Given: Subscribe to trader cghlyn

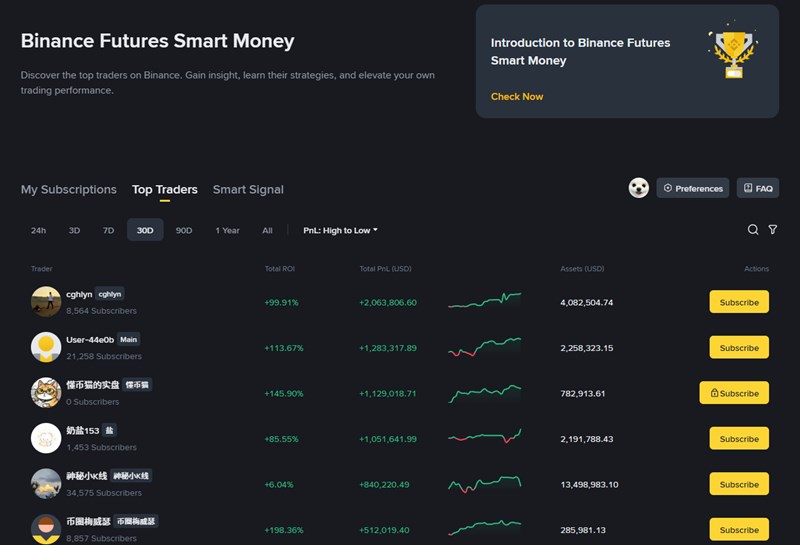Looking at the screenshot, I should [x=739, y=302].
